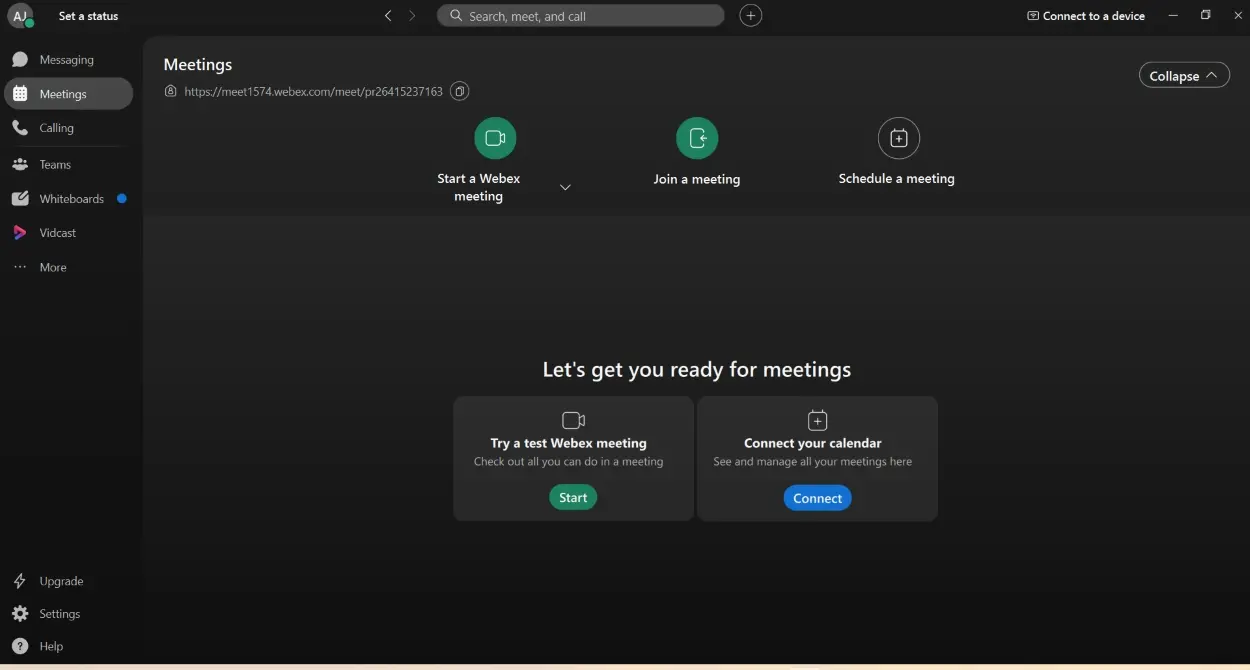Viewport: 1250px width, 670px height.
Task: Open Settings
Action: click(x=47, y=614)
